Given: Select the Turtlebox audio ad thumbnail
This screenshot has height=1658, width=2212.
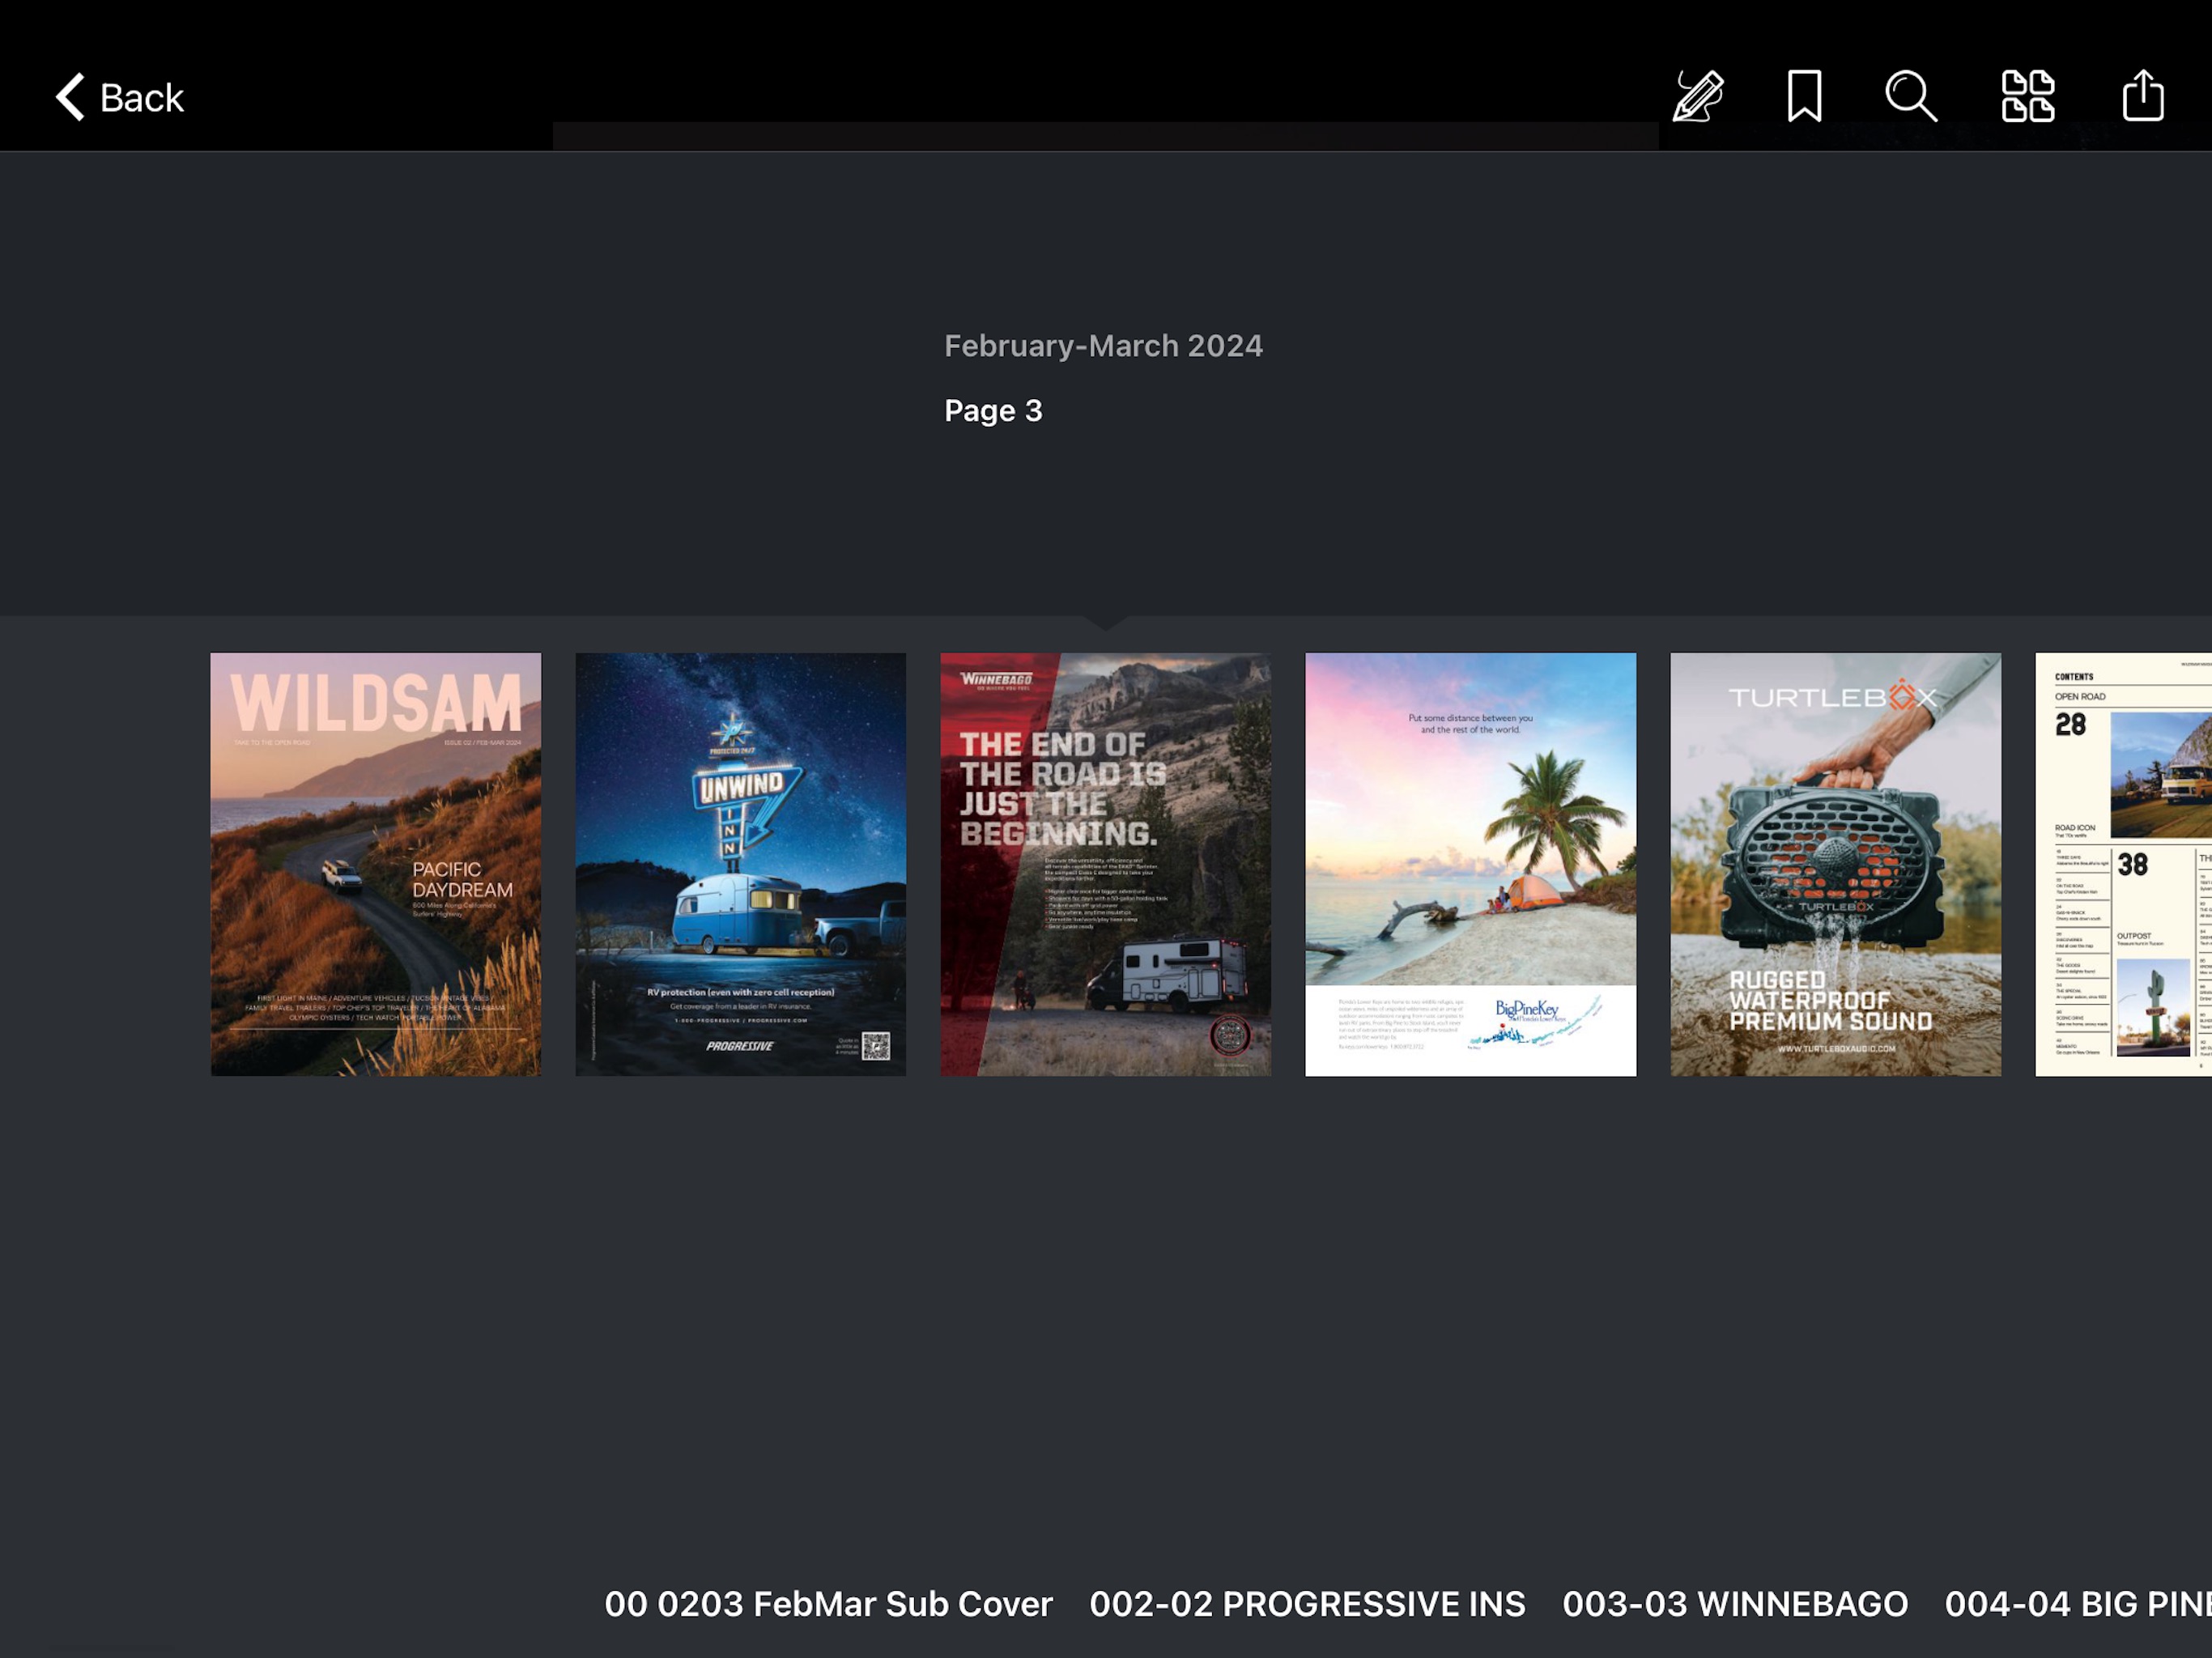Looking at the screenshot, I should 1834,864.
